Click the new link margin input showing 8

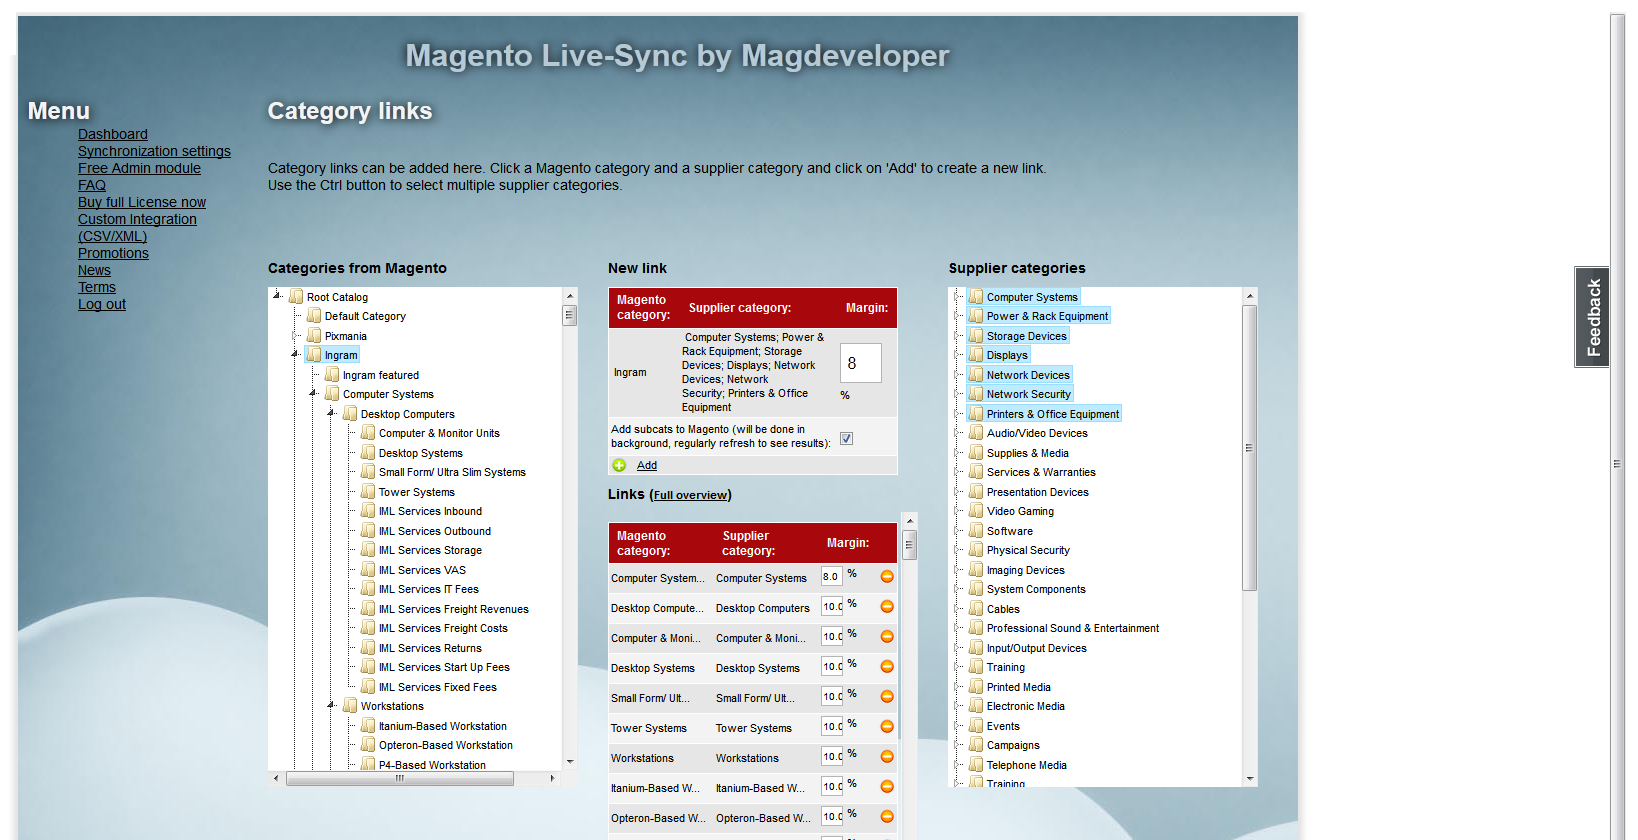click(860, 363)
